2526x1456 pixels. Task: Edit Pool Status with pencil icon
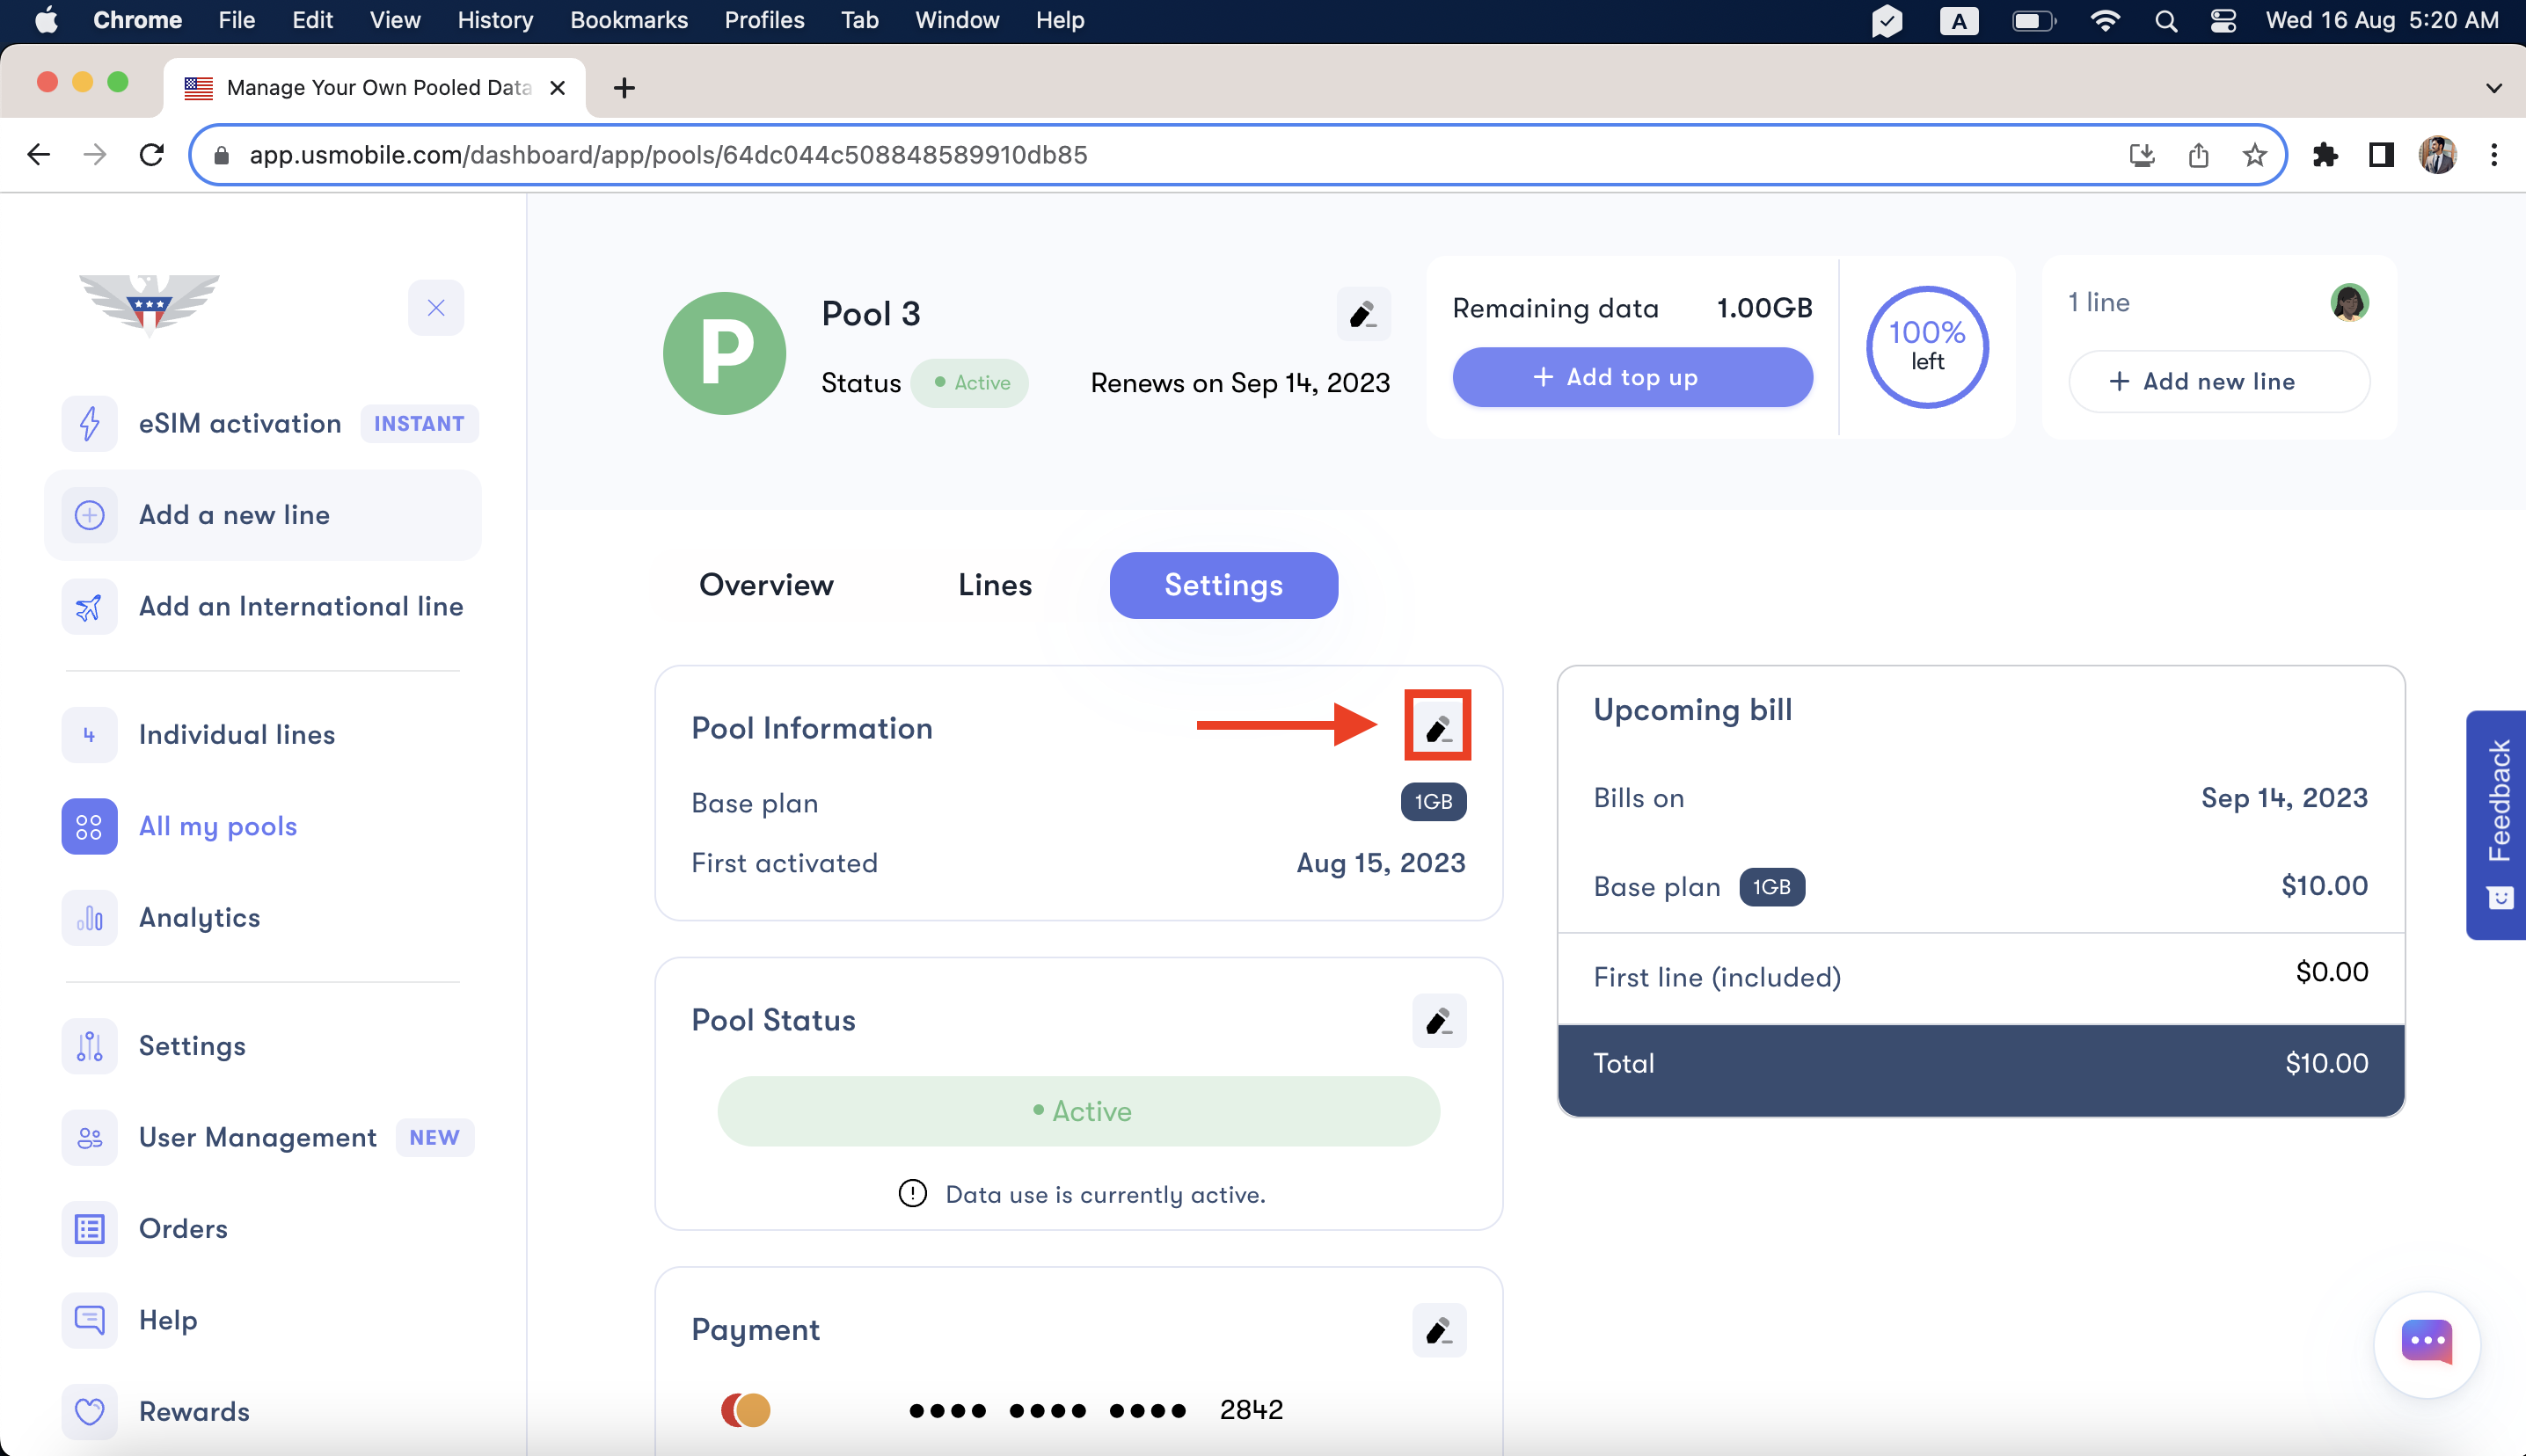1438,1020
